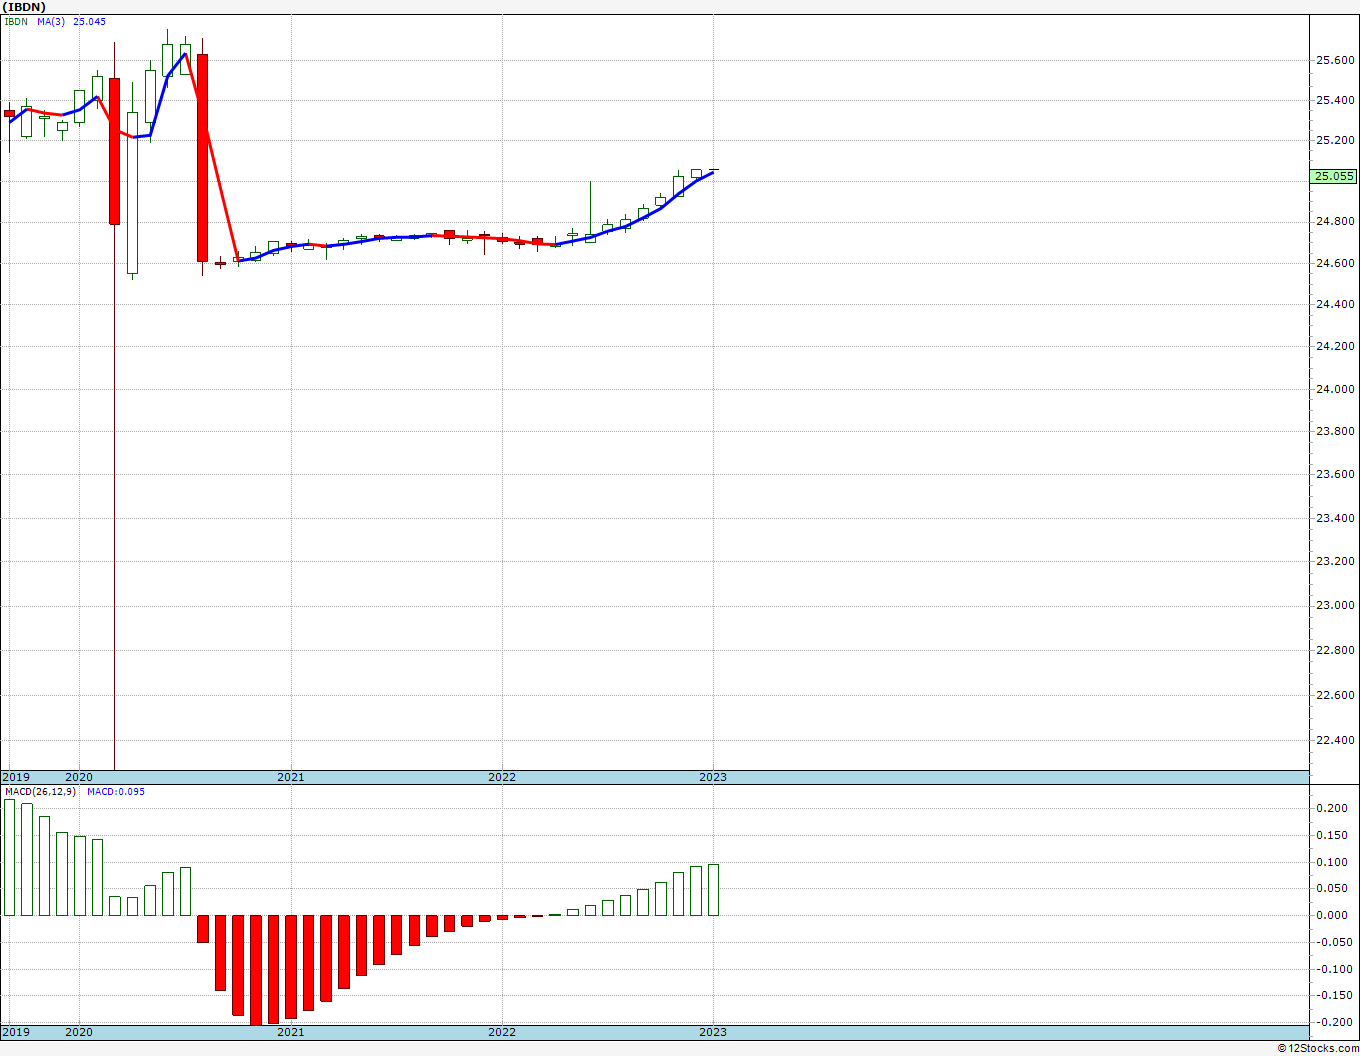Select the small IBDN legend label beside MA(3)
This screenshot has width=1360, height=1056.
tap(17, 22)
